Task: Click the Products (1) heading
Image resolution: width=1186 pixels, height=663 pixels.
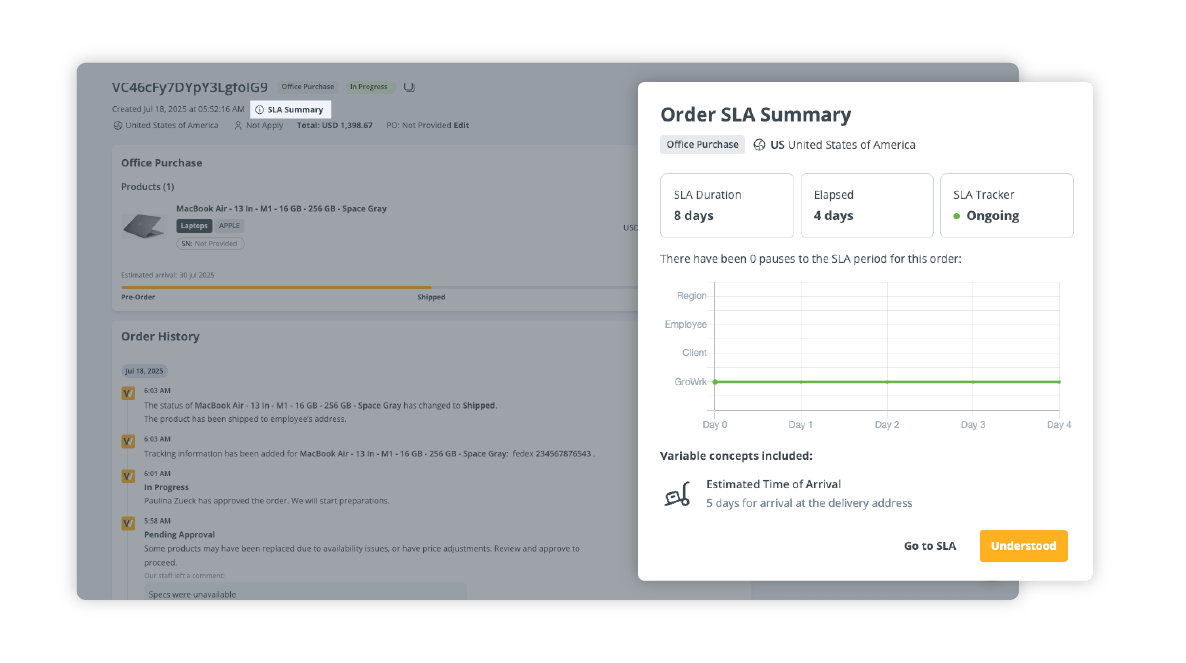Action: 147,187
